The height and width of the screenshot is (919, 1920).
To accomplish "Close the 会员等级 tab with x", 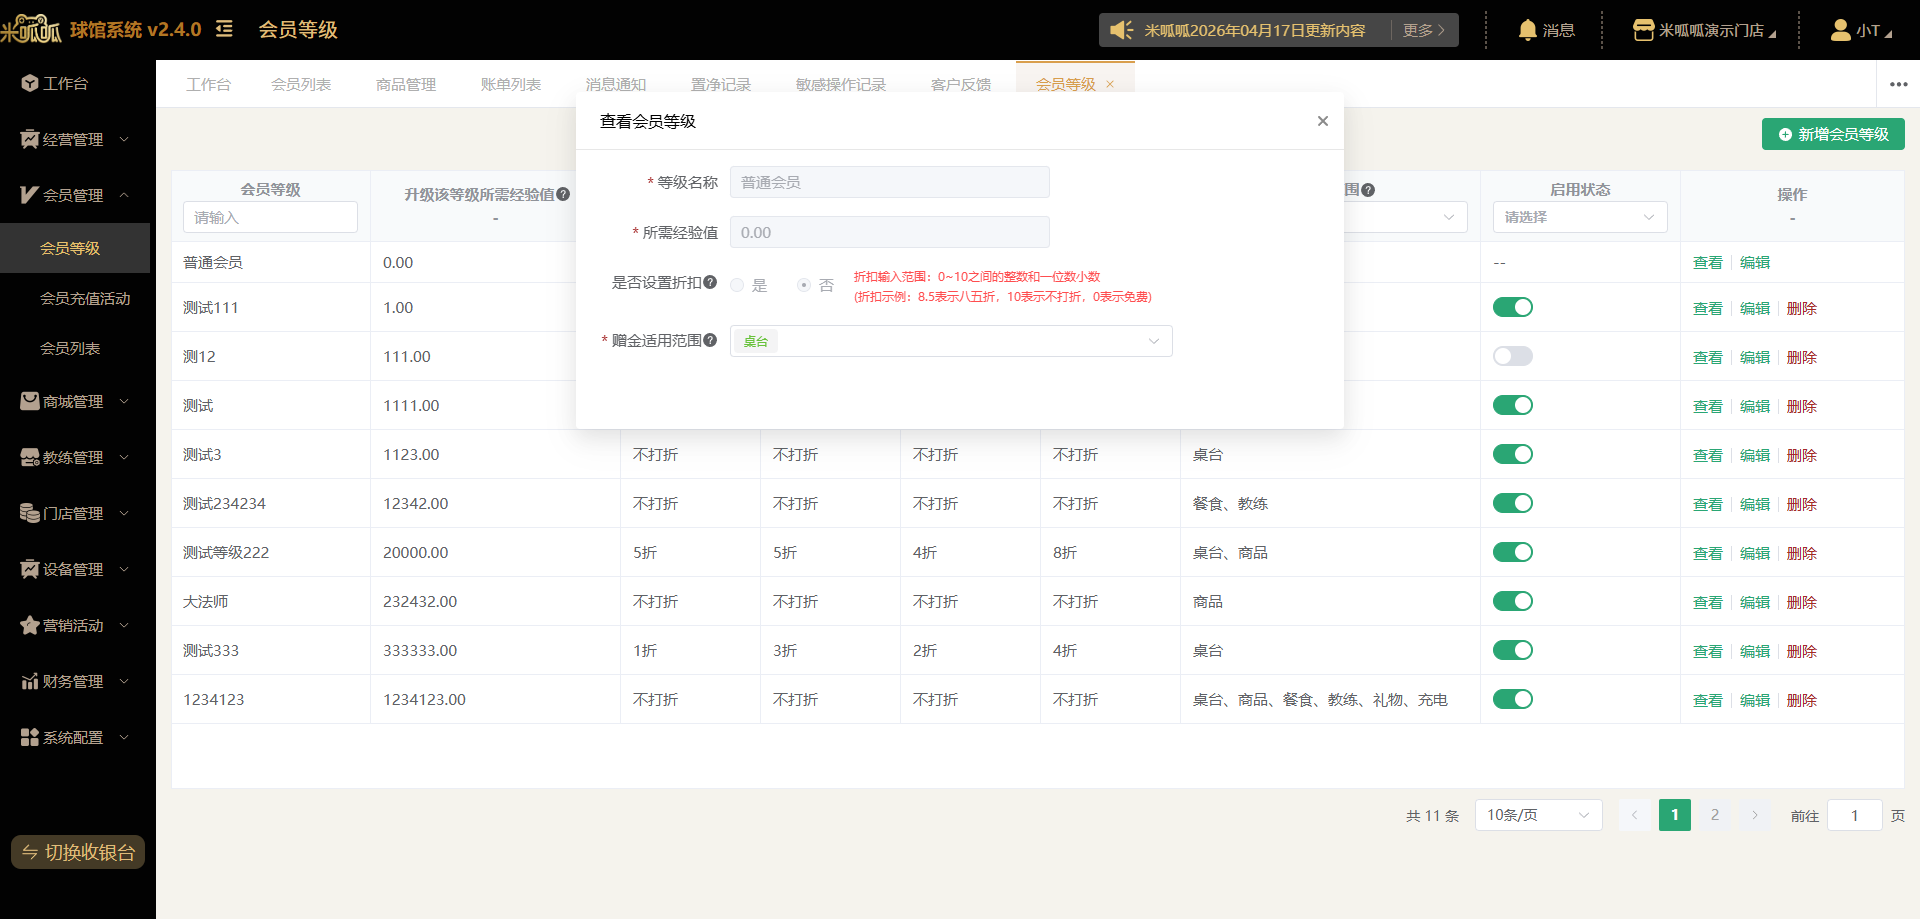I will point(1110,84).
